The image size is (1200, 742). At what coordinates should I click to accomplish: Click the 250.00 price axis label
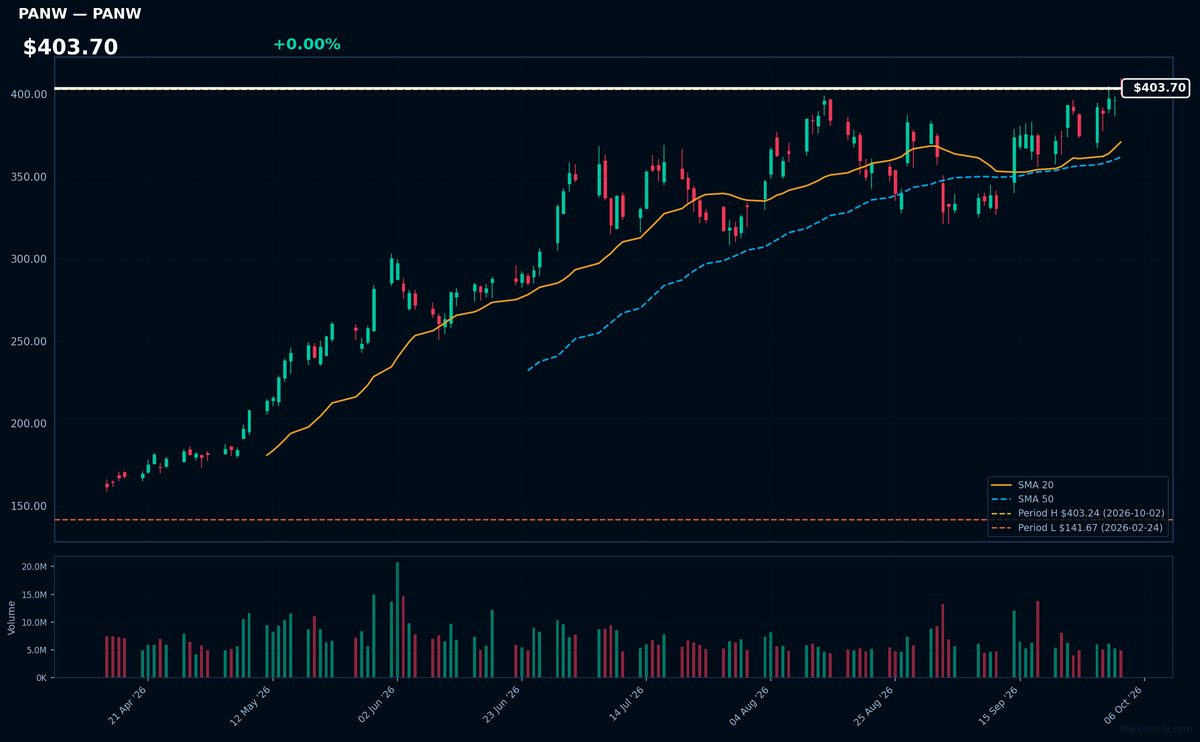click(x=29, y=342)
